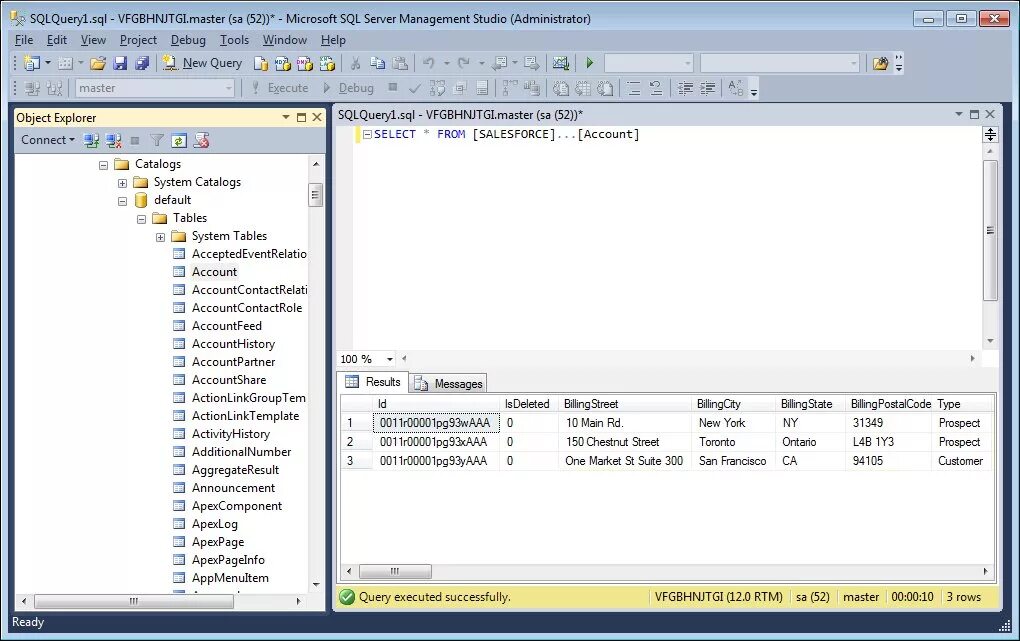The width and height of the screenshot is (1020, 641).
Task: Click the Copy icon in the toolbar
Action: 377,63
